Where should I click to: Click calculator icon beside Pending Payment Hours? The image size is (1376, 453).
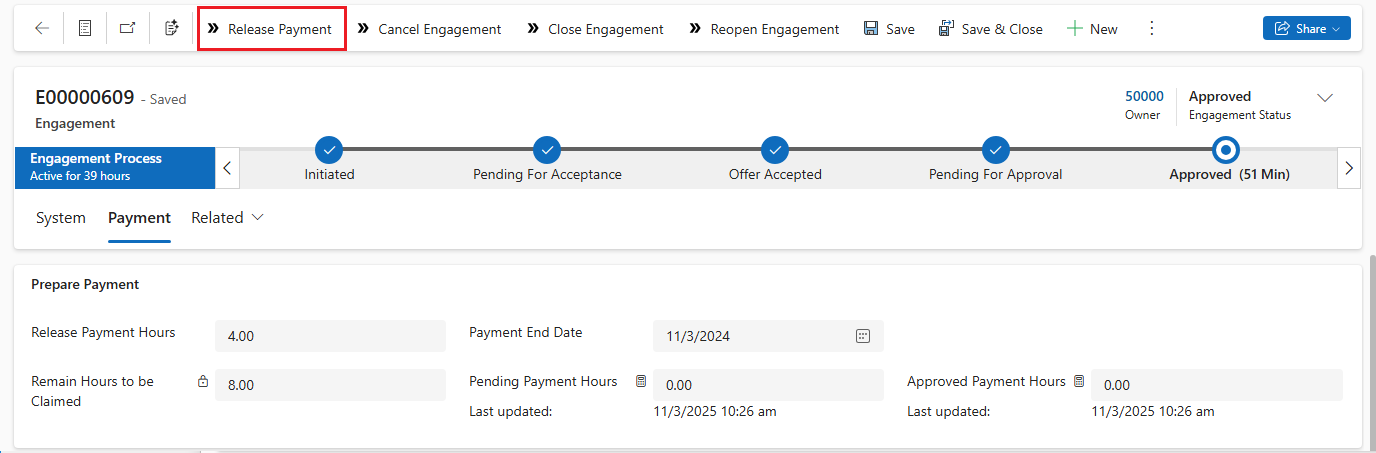coord(641,381)
